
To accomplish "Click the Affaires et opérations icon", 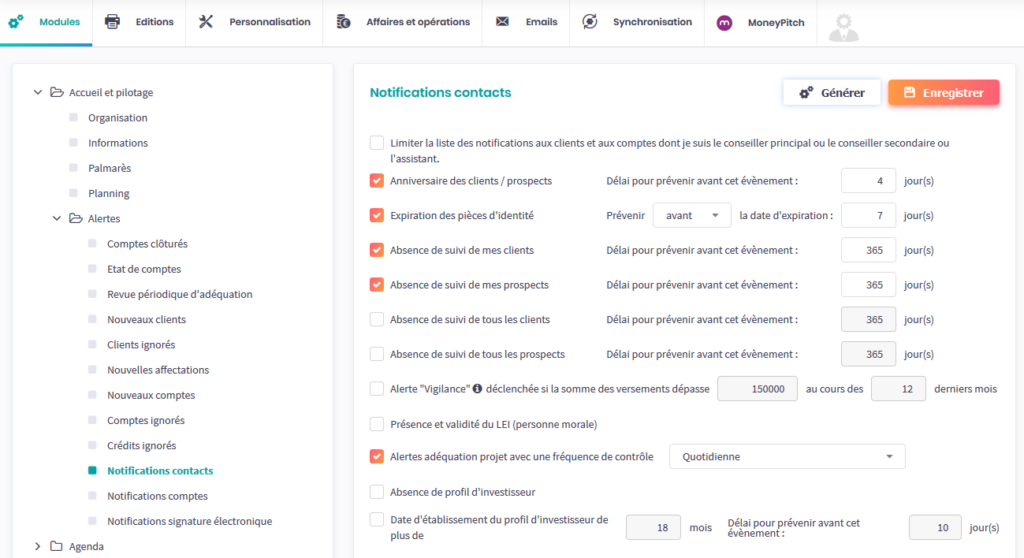I will (343, 22).
